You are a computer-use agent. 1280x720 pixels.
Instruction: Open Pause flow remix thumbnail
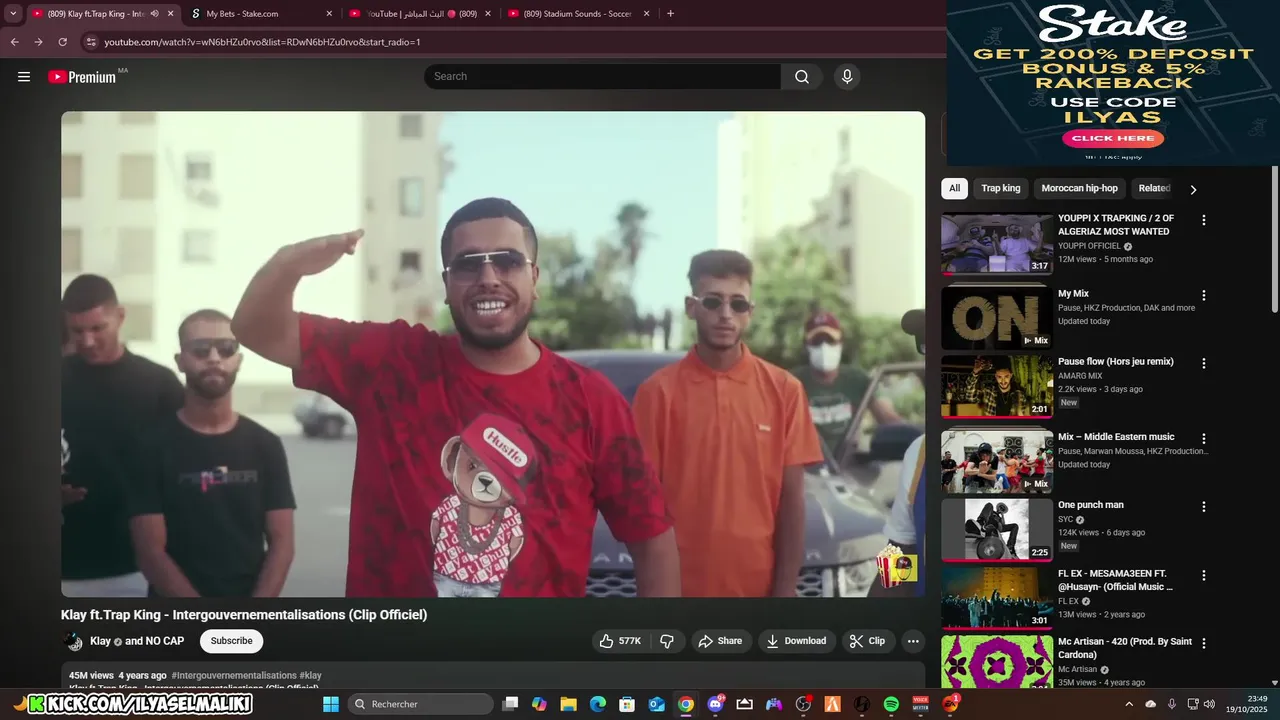pos(997,386)
